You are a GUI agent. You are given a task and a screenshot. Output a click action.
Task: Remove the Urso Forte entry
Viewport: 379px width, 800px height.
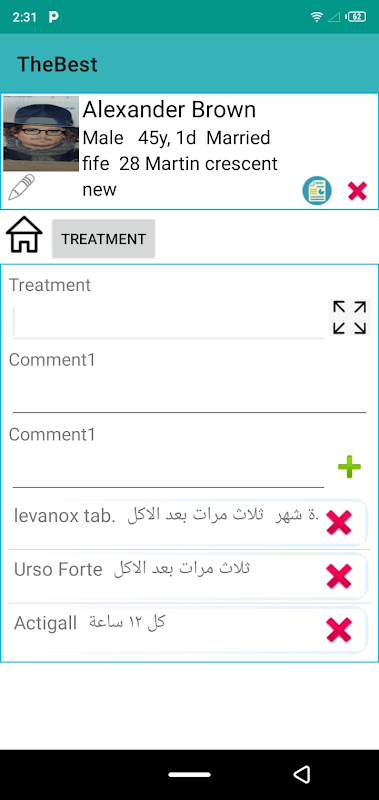click(x=339, y=577)
